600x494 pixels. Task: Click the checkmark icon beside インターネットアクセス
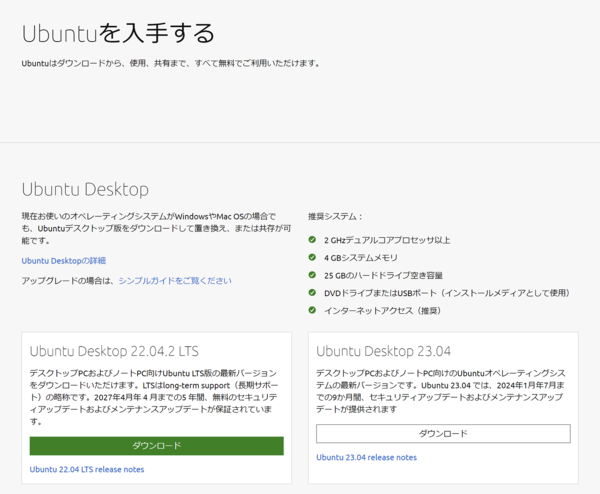(312, 310)
